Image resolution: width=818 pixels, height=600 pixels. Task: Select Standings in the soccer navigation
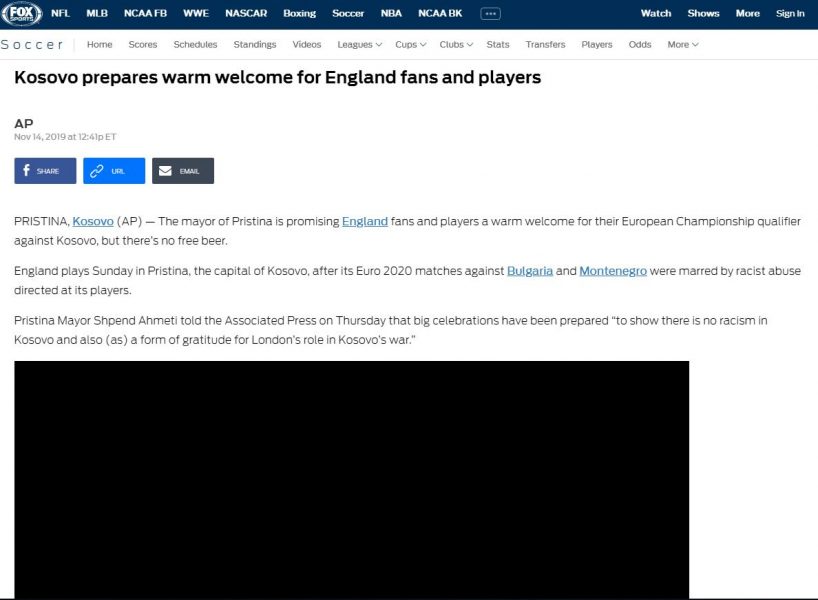click(255, 44)
